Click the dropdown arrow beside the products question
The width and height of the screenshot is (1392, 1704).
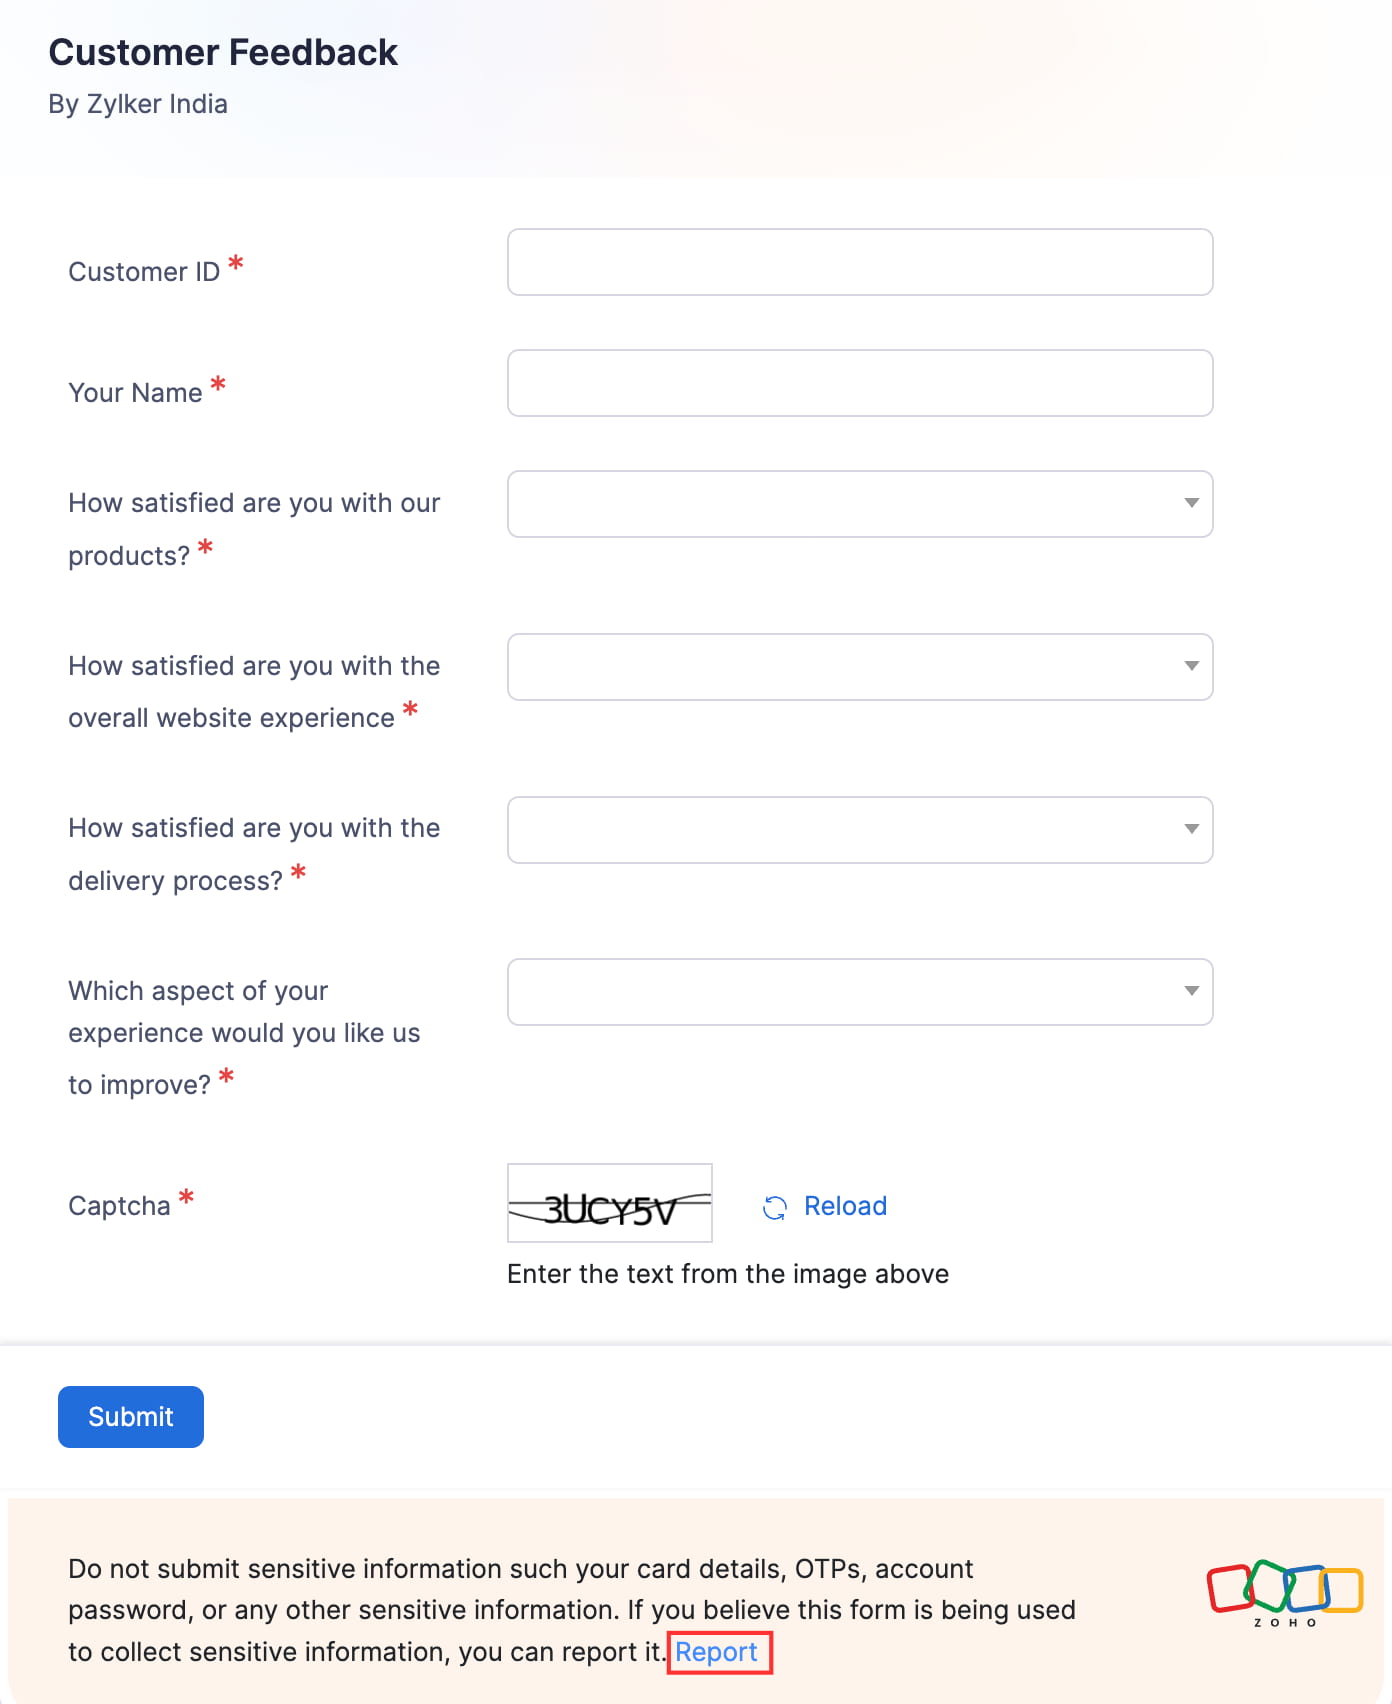click(1190, 504)
